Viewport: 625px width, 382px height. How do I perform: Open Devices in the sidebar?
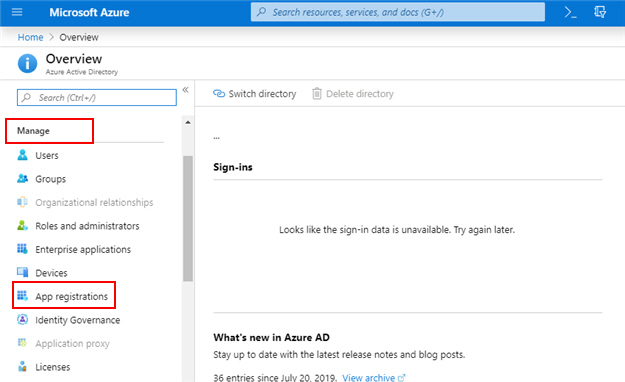(51, 273)
